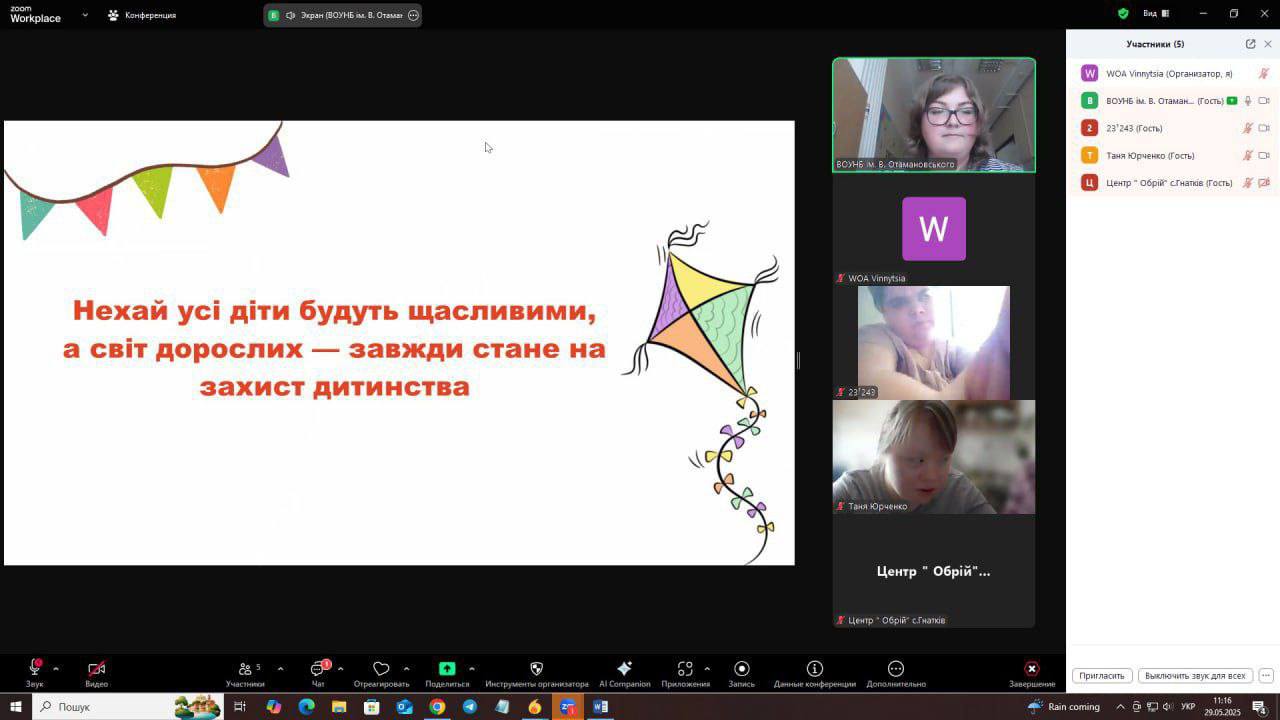Select 23'243 (Гость) participant row
The width and height of the screenshot is (1280, 720).
[x=1172, y=128]
